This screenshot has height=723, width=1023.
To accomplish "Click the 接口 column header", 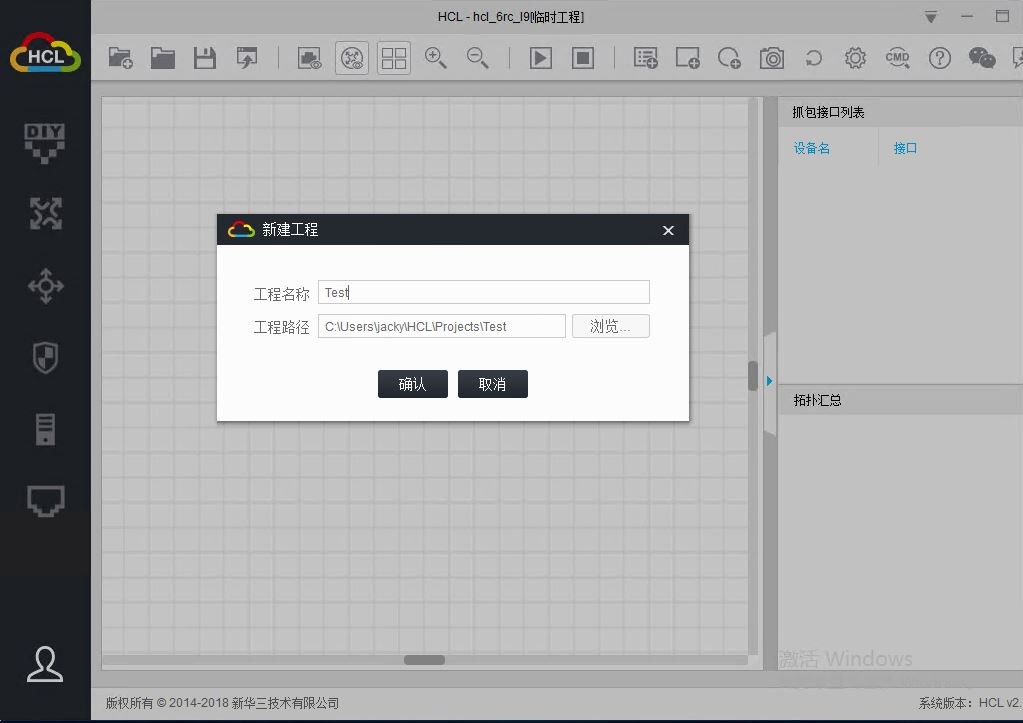I will pos(905,148).
